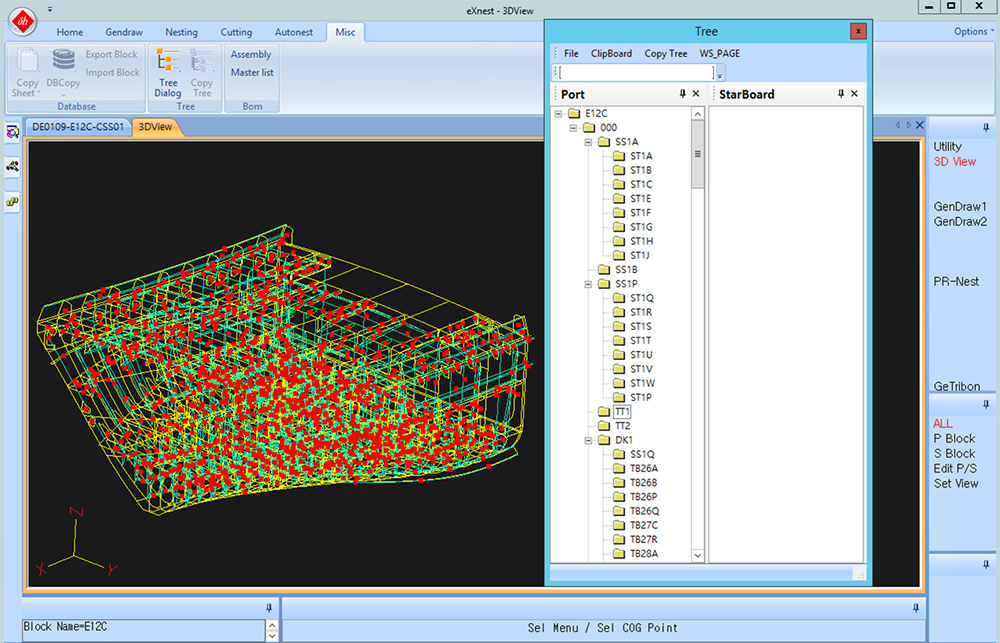Click the first icon in the left sidebar
Image resolution: width=1000 pixels, height=643 pixels.
pos(13,131)
